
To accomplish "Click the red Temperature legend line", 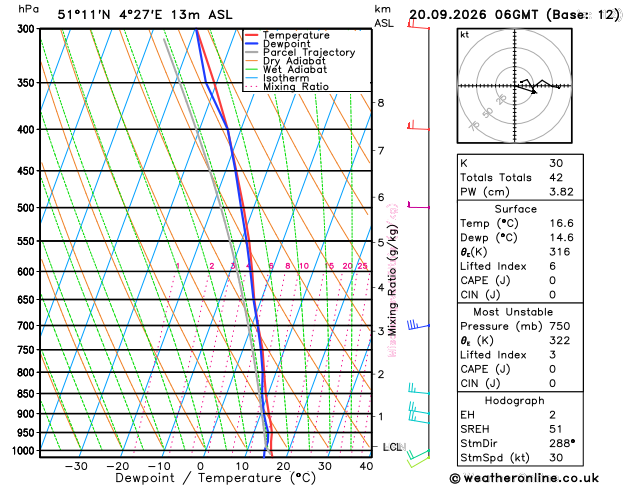I will click(252, 35).
